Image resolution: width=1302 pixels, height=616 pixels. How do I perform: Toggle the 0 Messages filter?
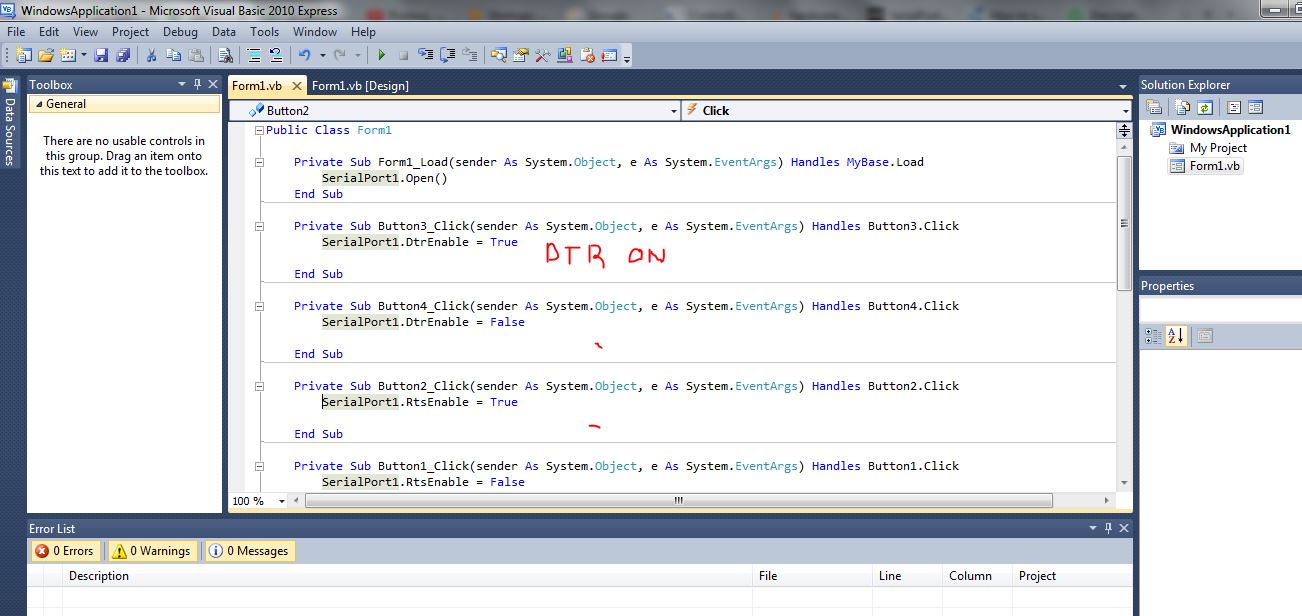click(250, 551)
